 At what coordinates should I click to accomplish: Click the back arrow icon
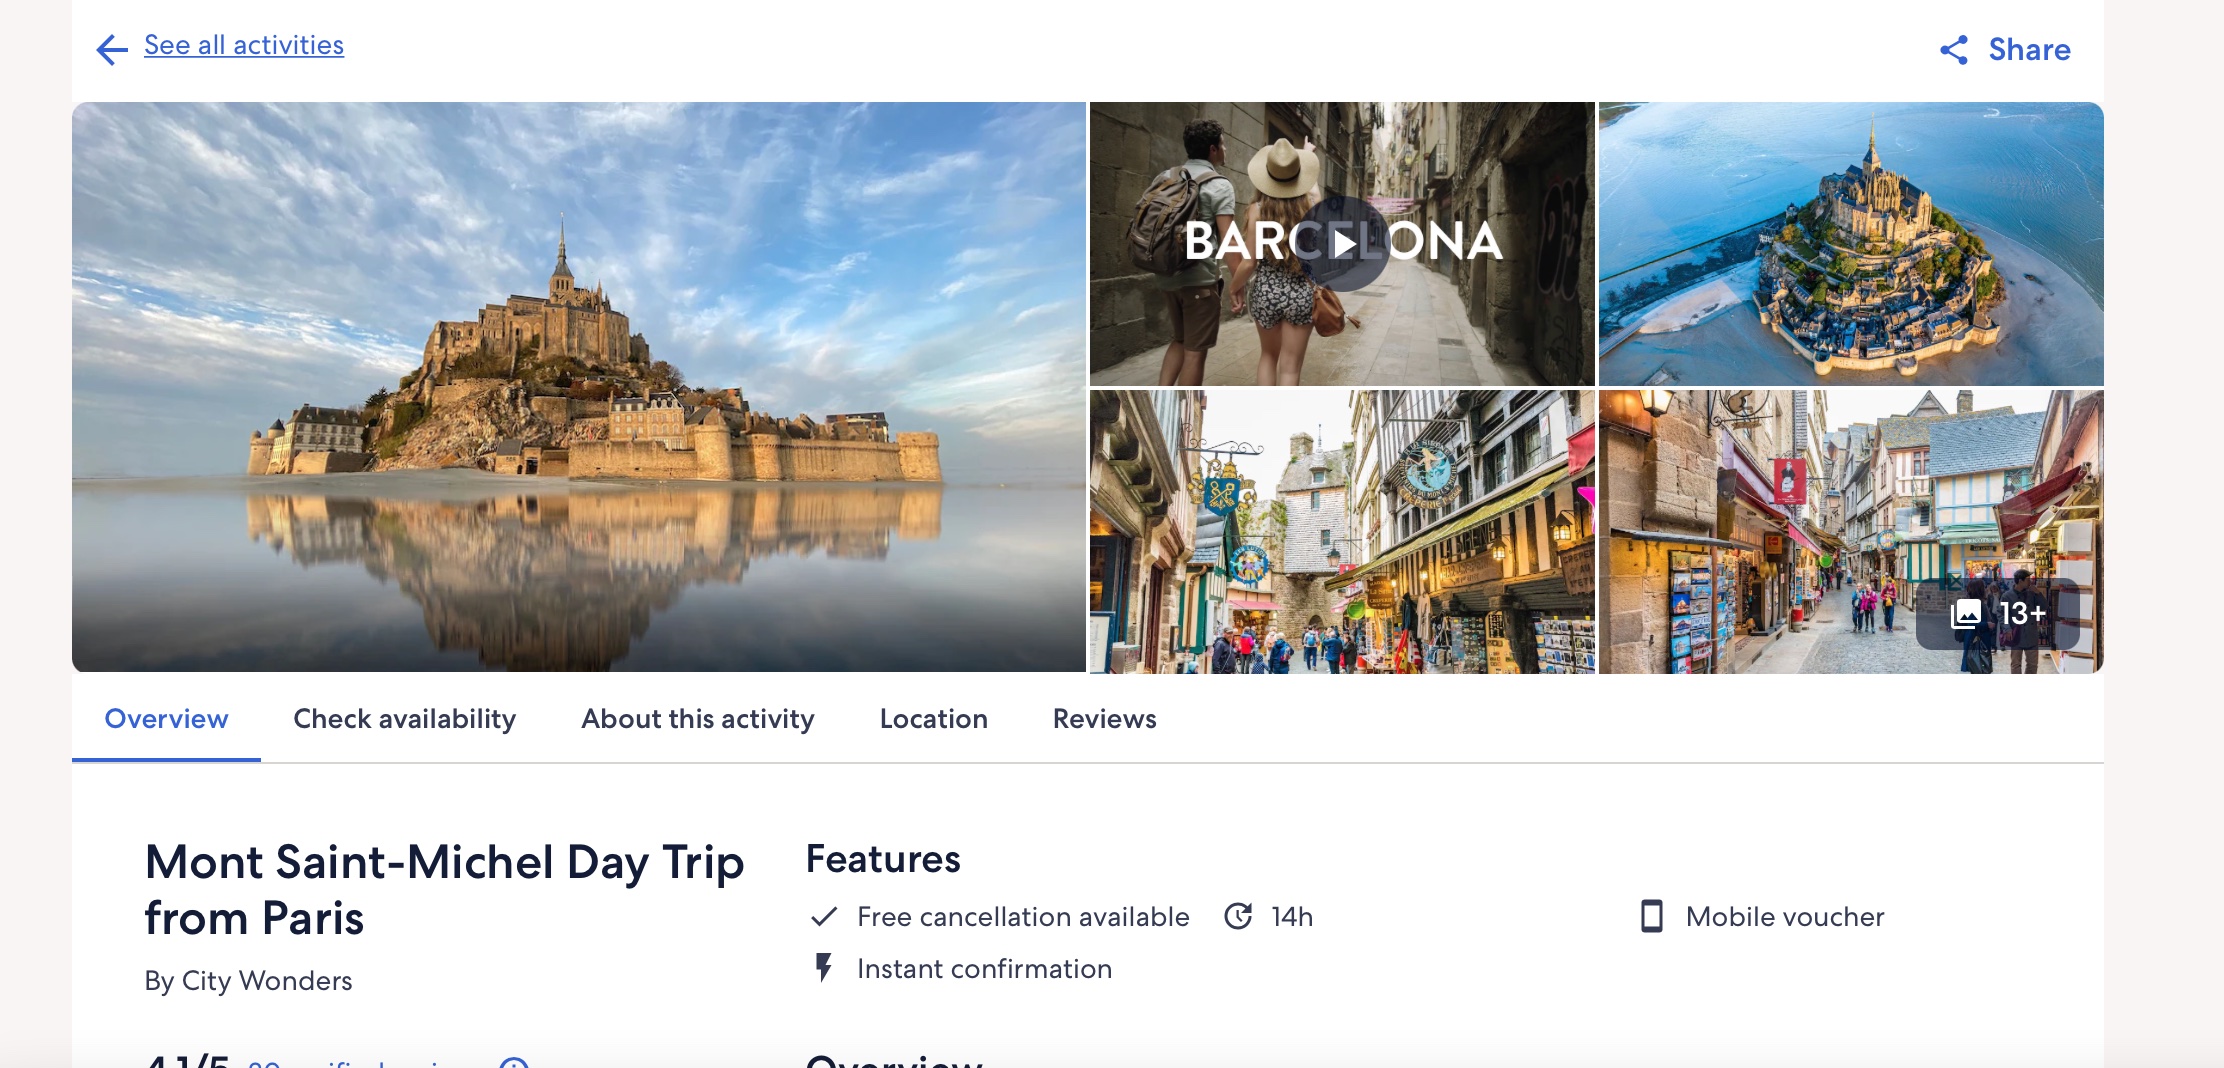point(111,49)
